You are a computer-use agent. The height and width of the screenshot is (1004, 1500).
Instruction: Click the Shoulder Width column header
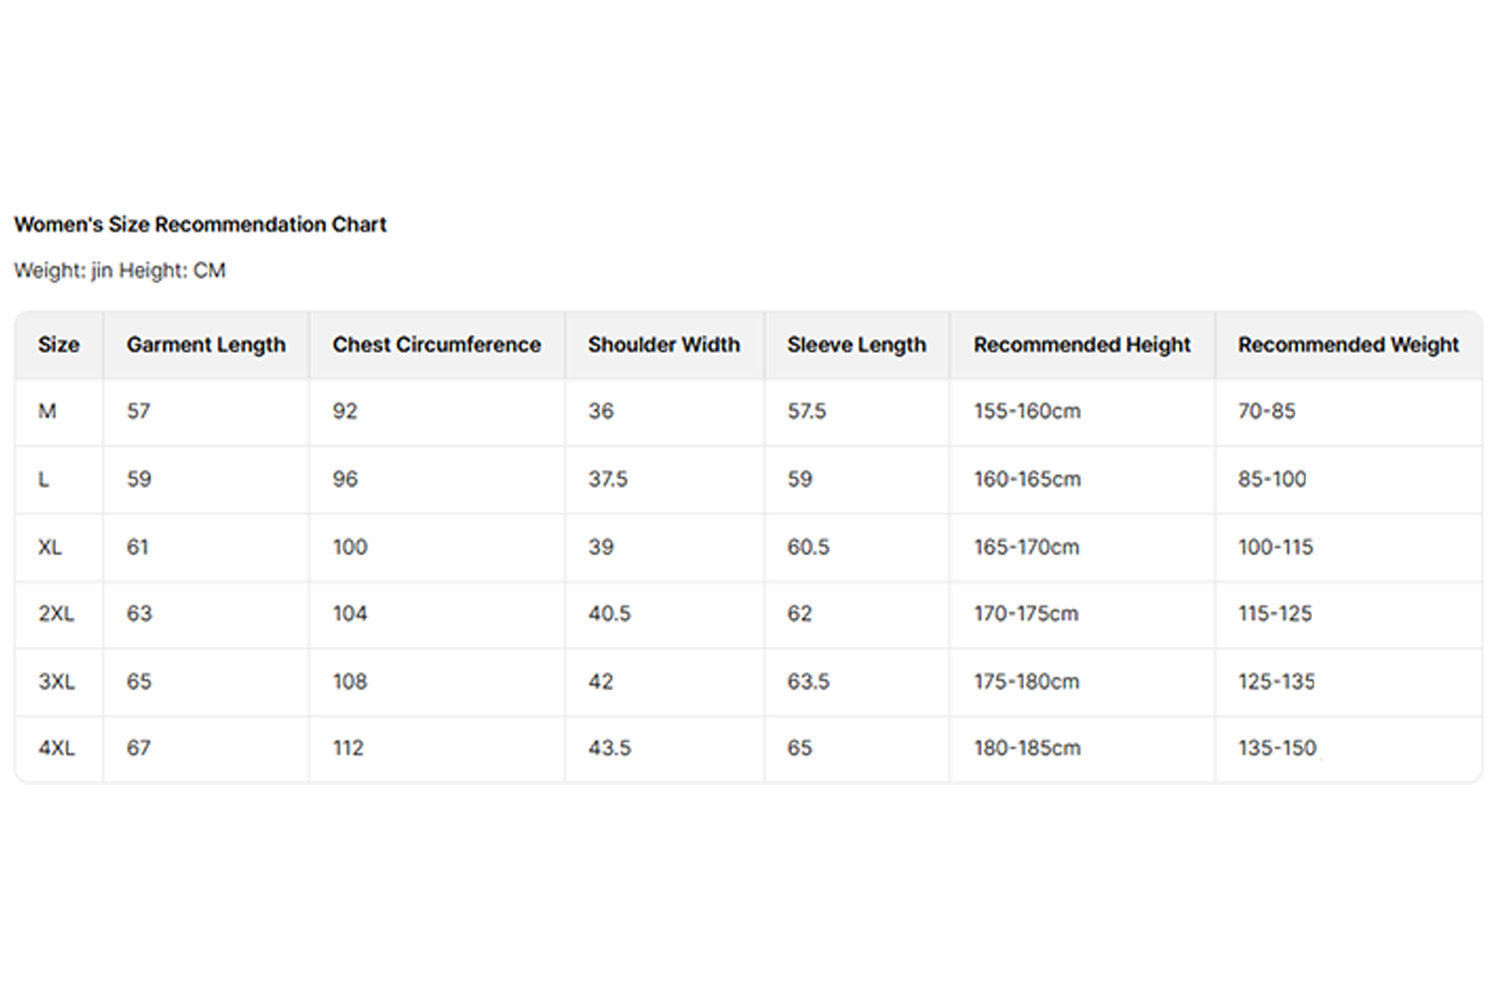click(x=664, y=345)
